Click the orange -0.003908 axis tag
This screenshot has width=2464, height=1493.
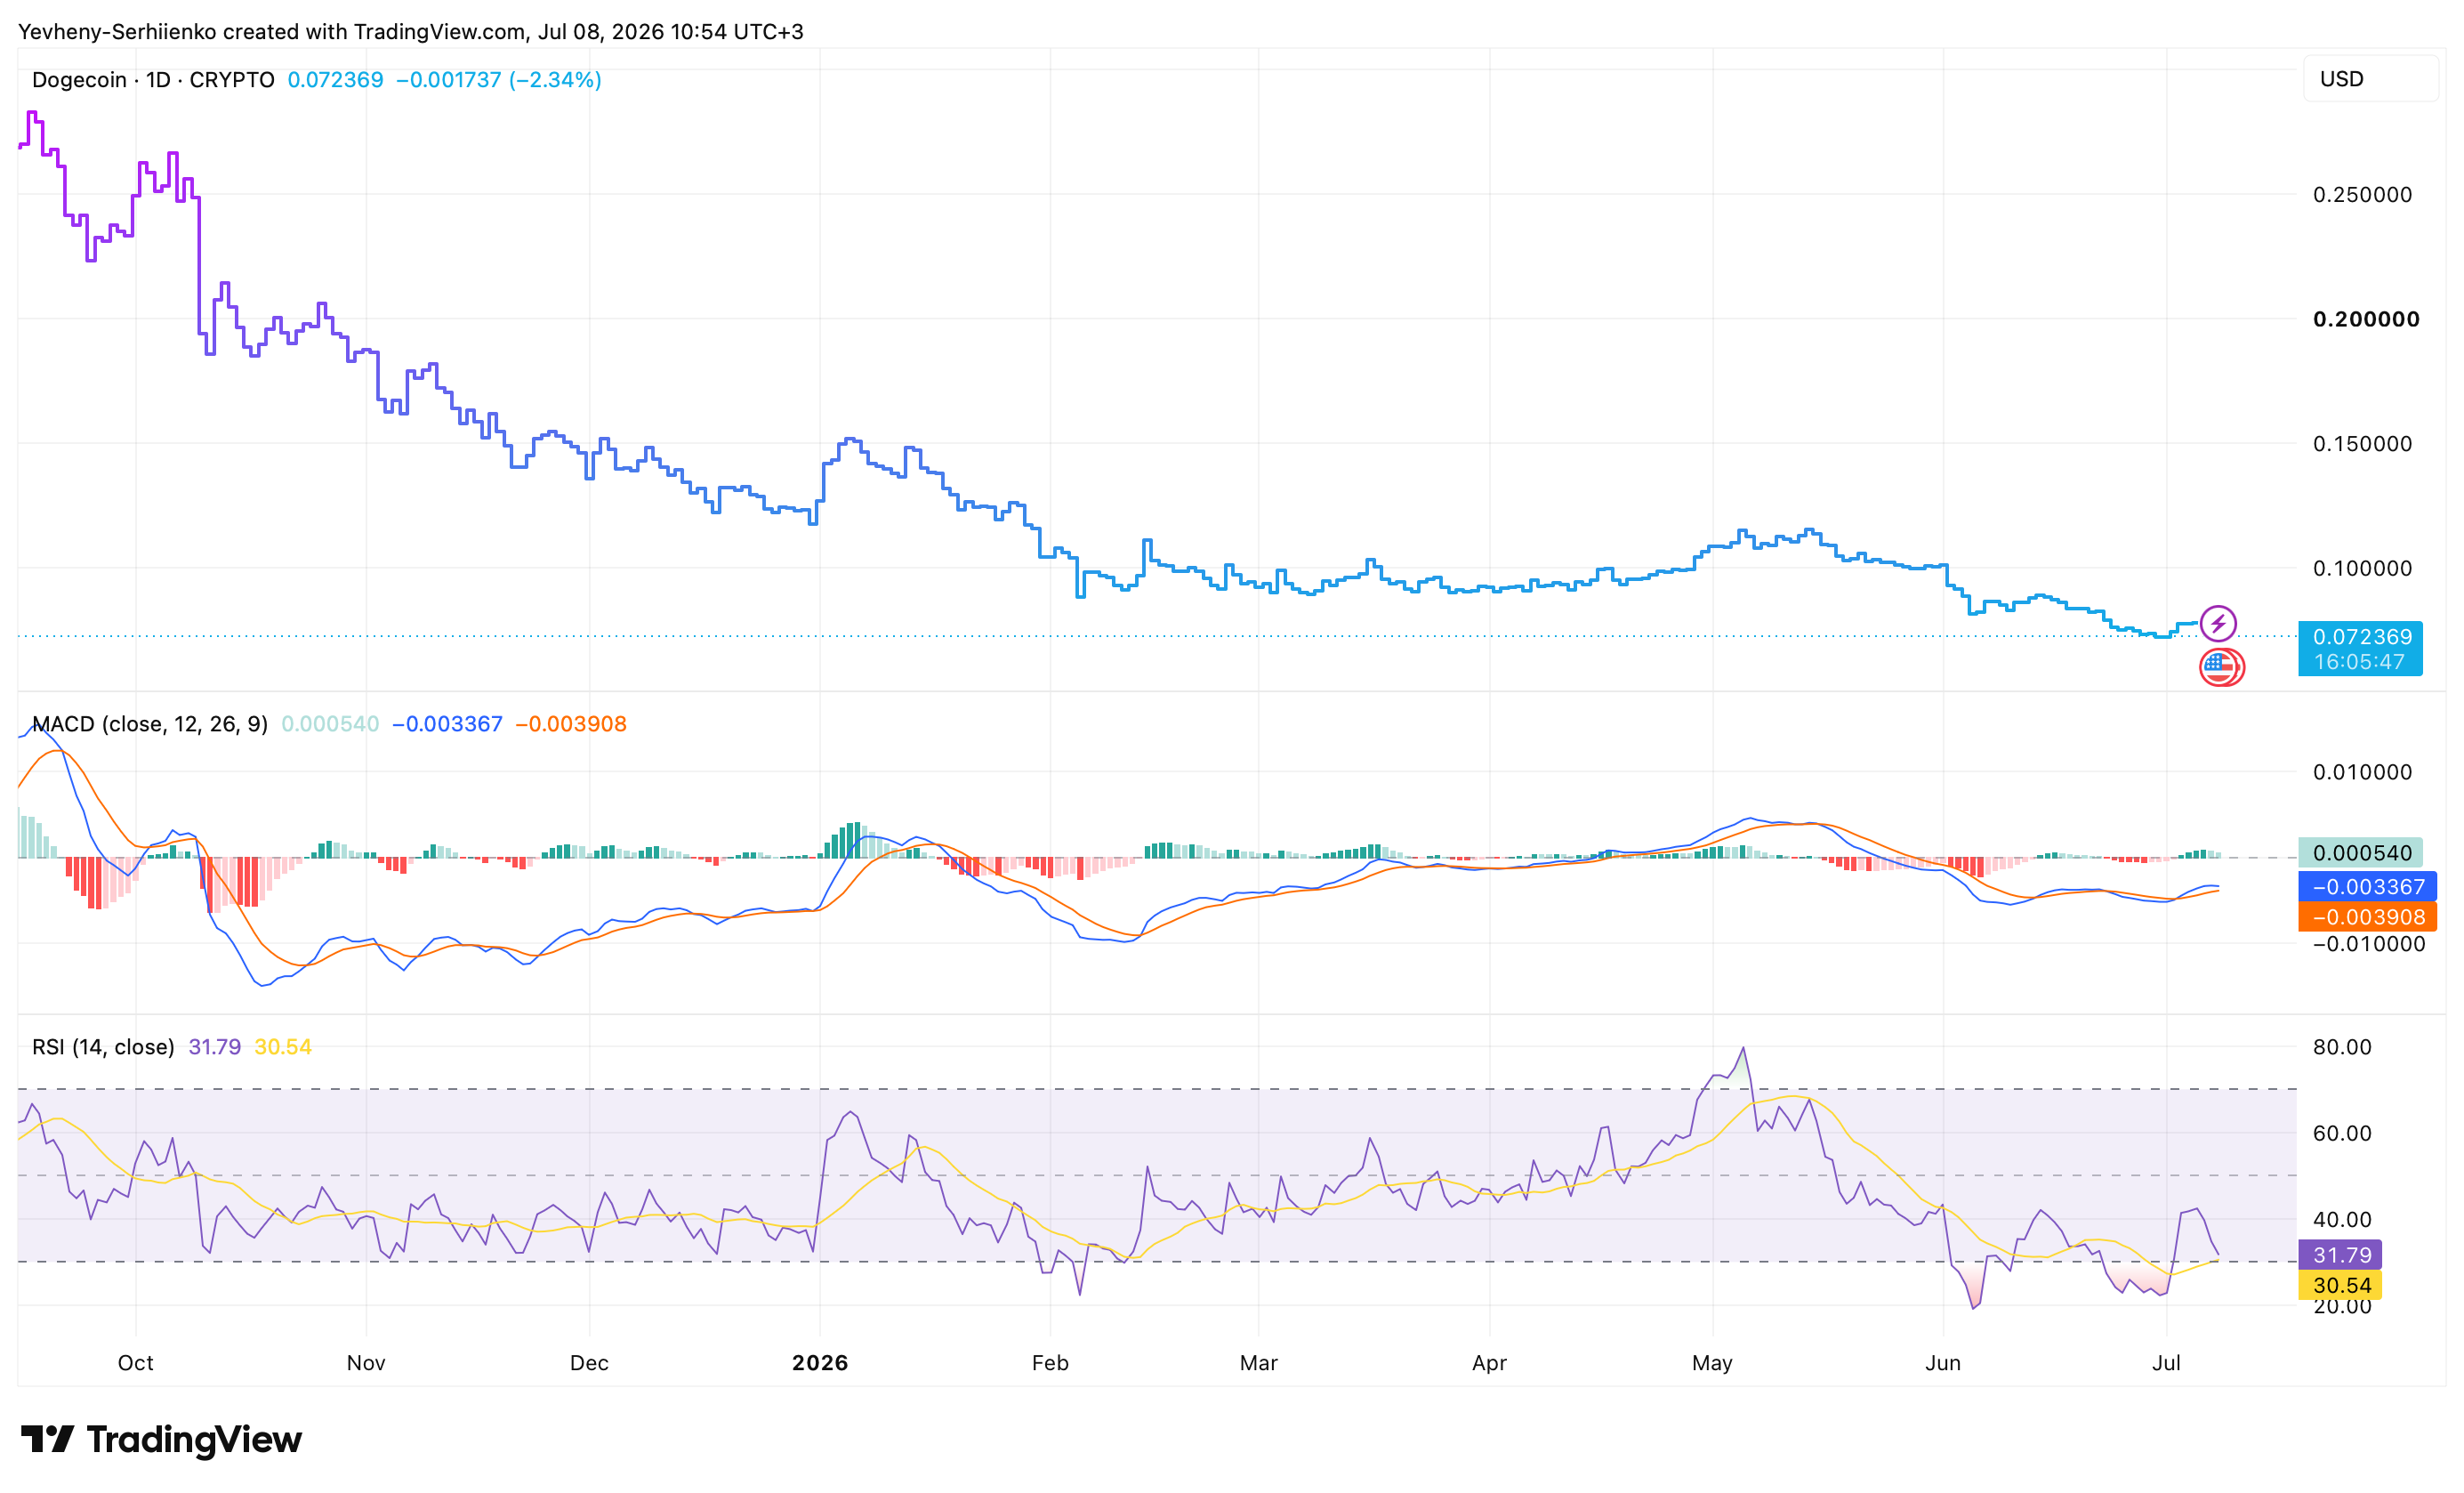(2367, 917)
